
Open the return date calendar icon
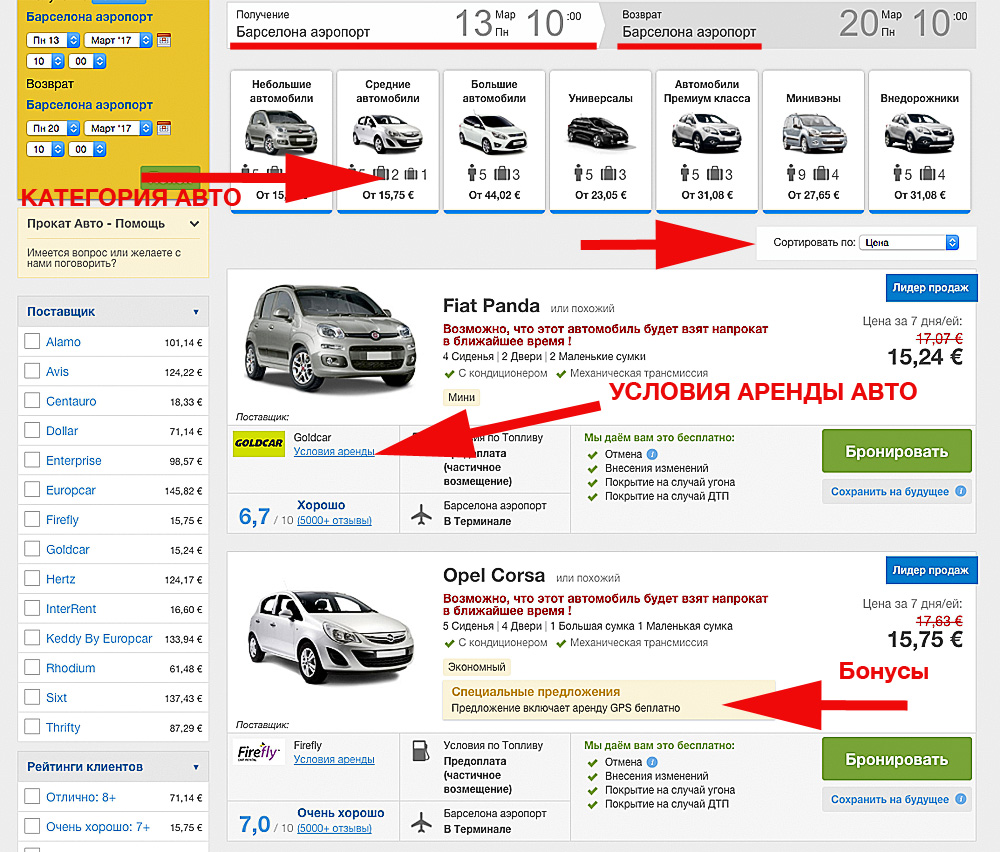click(x=164, y=128)
